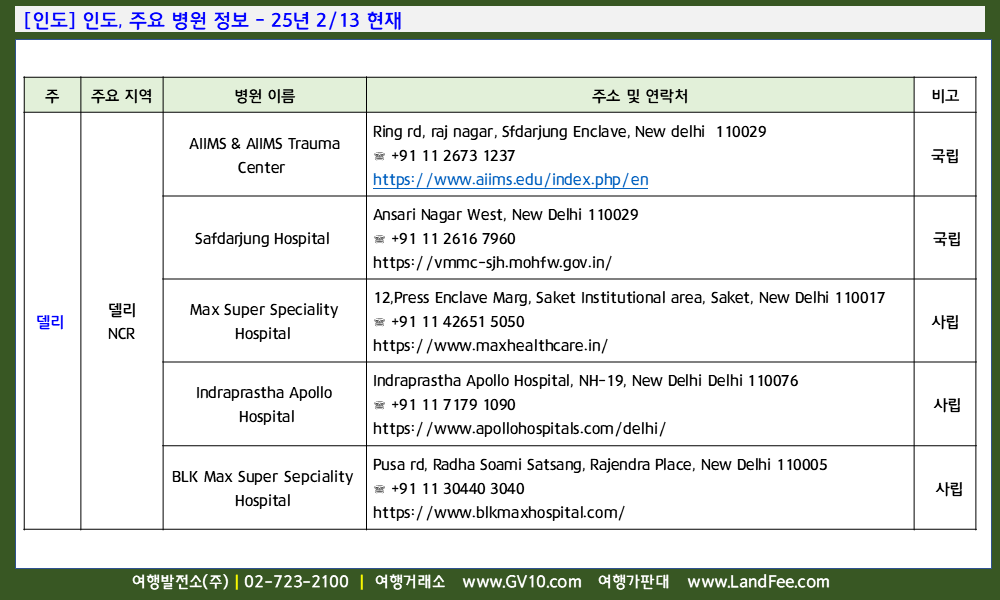Select 'Max Super Speciality Hospital' name cell
Screen dimensions: 1000x600
click(263, 321)
